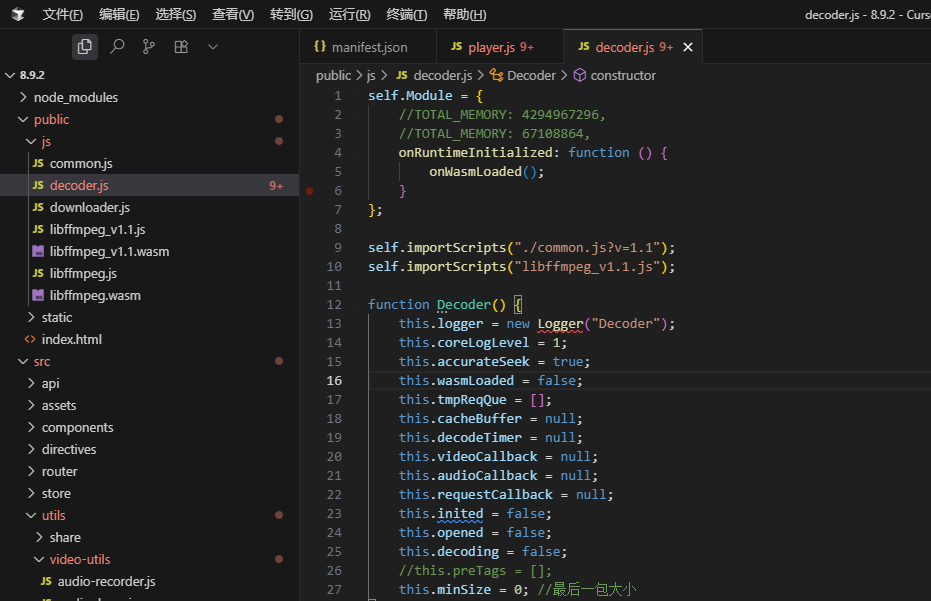
Task: Click the Cursor app logo icon
Action: coord(18,14)
